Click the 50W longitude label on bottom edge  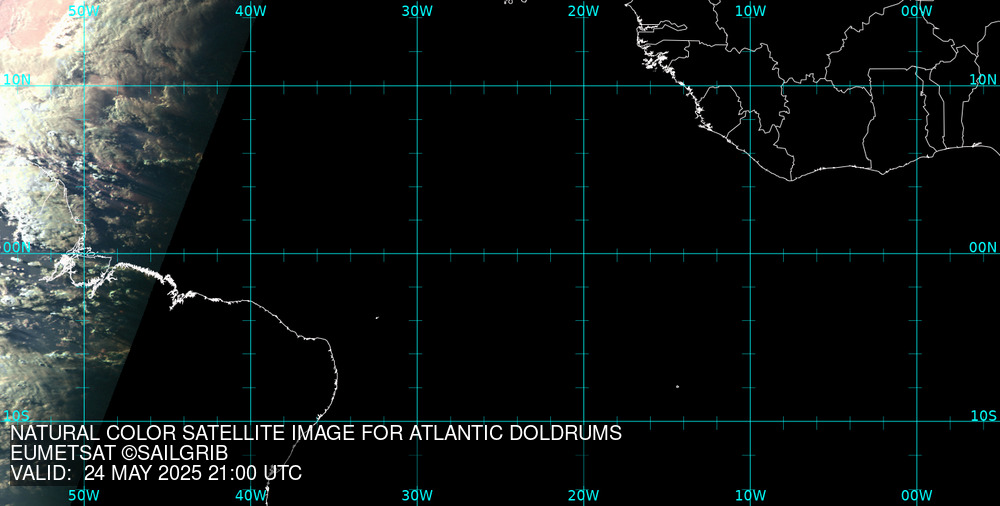(84, 496)
